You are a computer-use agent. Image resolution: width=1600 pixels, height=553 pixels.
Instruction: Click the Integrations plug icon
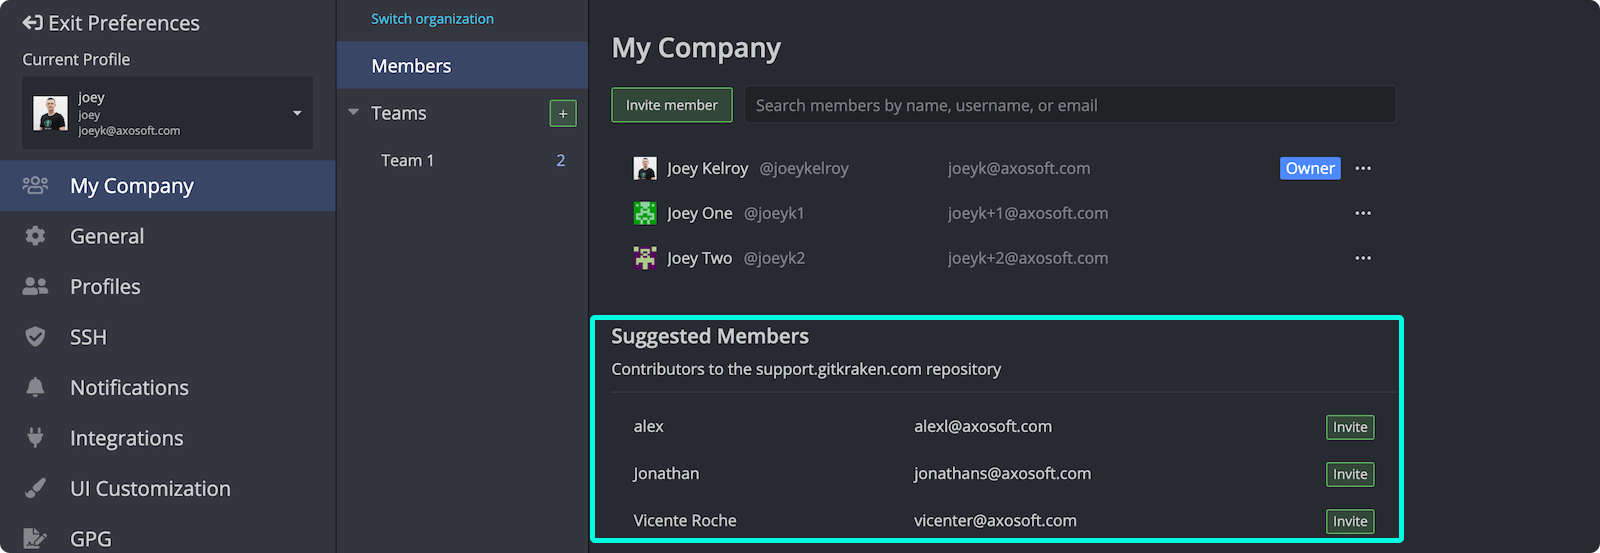(x=35, y=438)
